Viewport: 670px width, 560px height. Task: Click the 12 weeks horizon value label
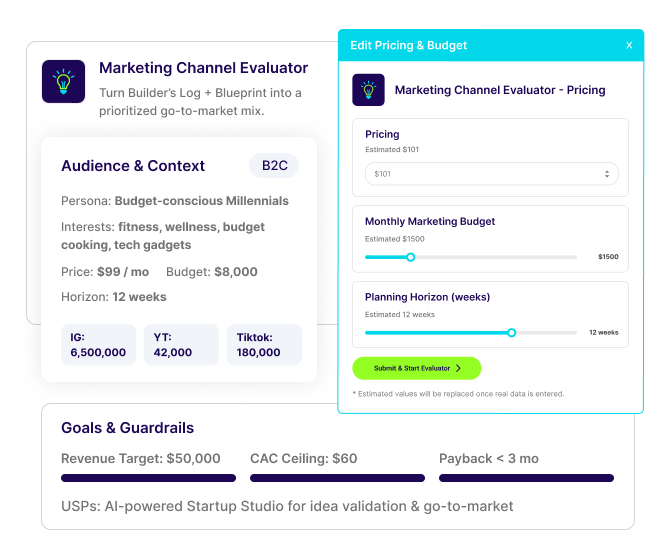[x=603, y=332]
